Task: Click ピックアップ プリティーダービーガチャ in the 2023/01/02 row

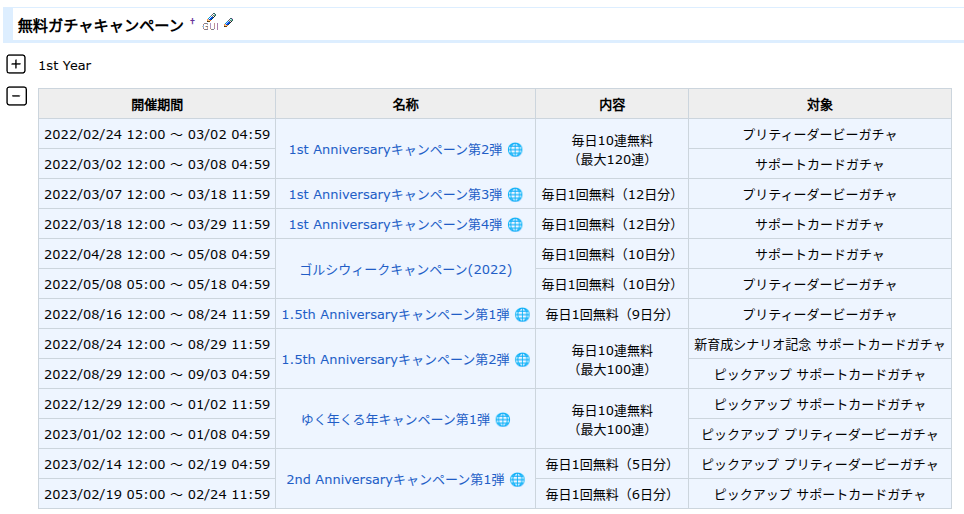Action: tap(820, 434)
